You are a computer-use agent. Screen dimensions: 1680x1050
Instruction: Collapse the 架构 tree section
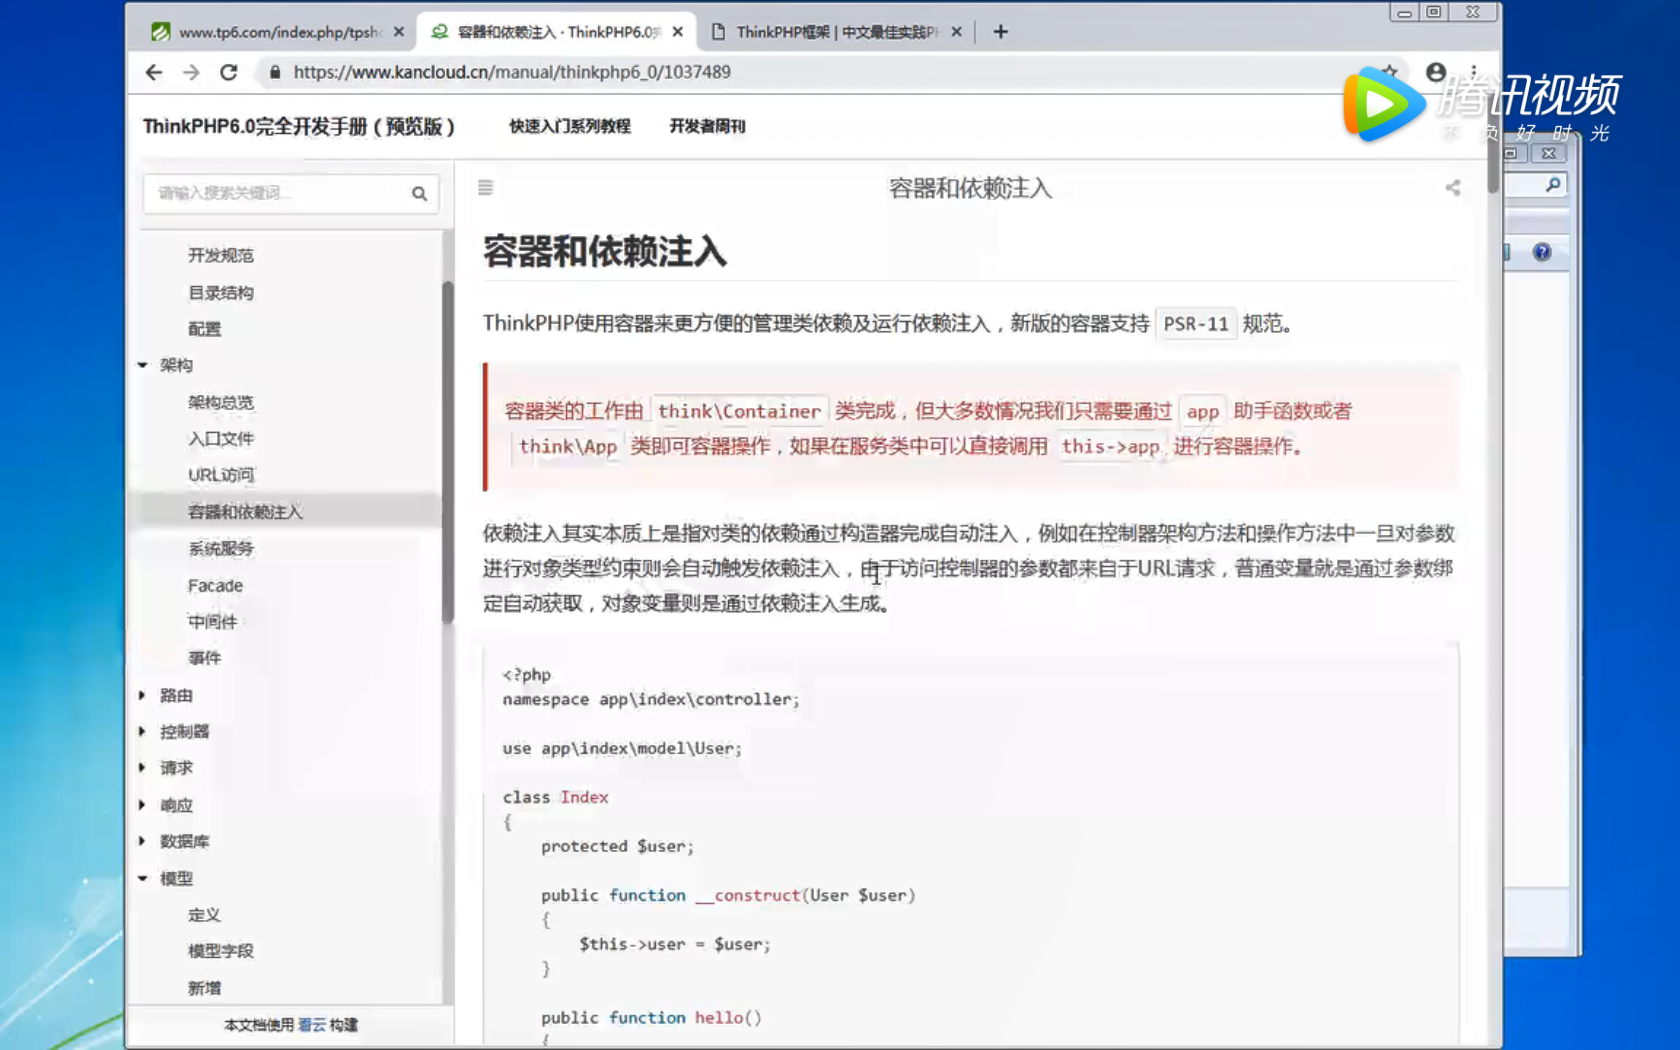pos(143,365)
